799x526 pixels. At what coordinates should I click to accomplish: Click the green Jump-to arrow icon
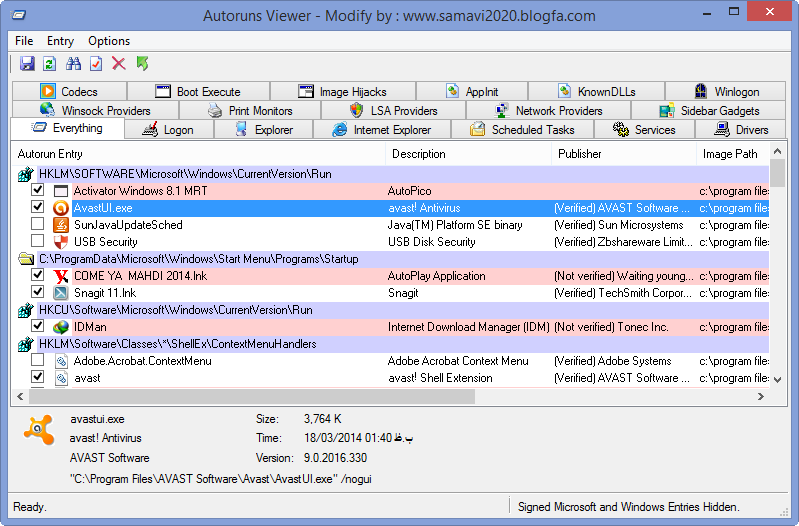pos(142,64)
